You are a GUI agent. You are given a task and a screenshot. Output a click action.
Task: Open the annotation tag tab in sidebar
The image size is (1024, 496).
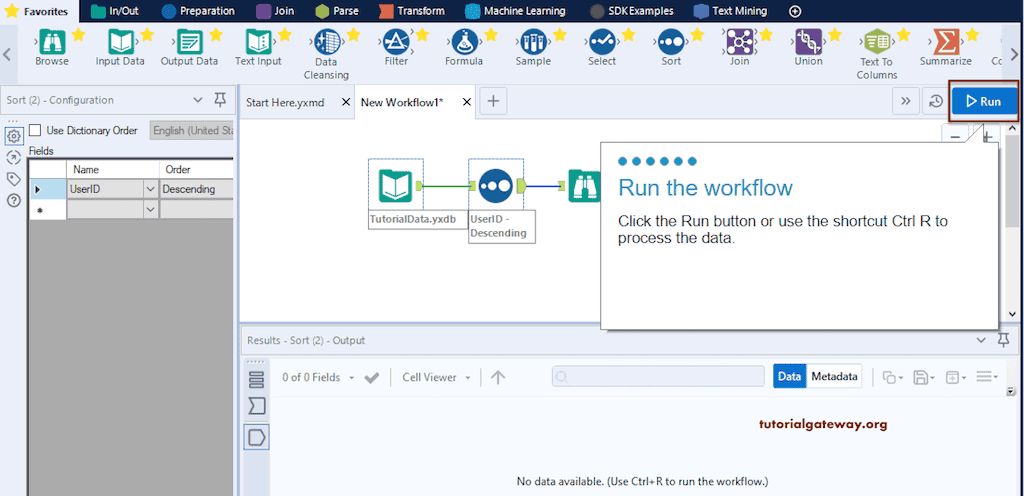[x=13, y=179]
